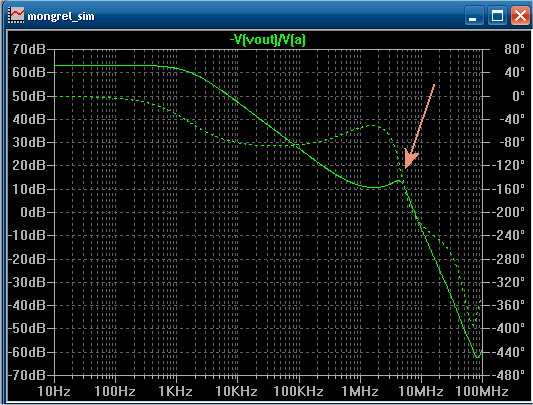The height and width of the screenshot is (405, 533).
Task: Click the -120° phase axis label
Action: pos(508,166)
